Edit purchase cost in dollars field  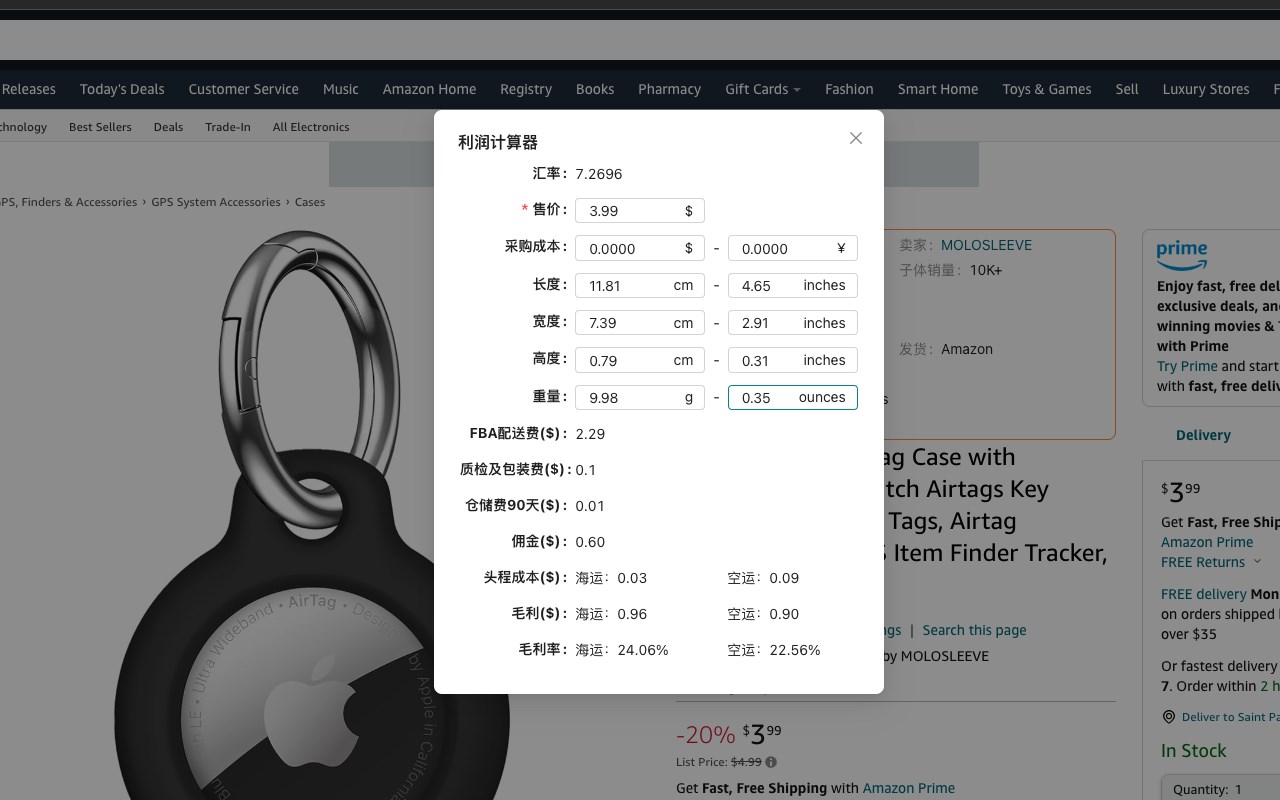(640, 248)
